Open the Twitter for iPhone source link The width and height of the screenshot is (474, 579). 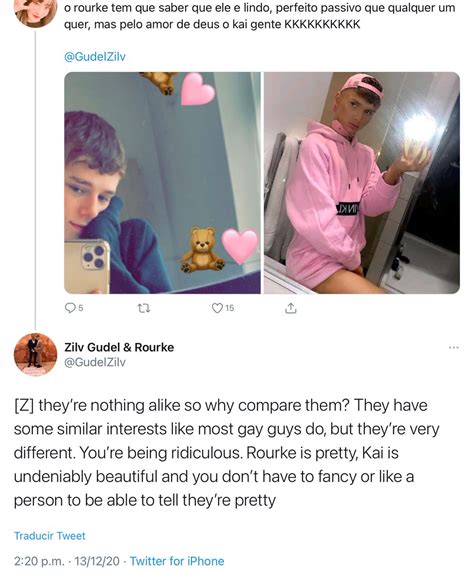177,561
